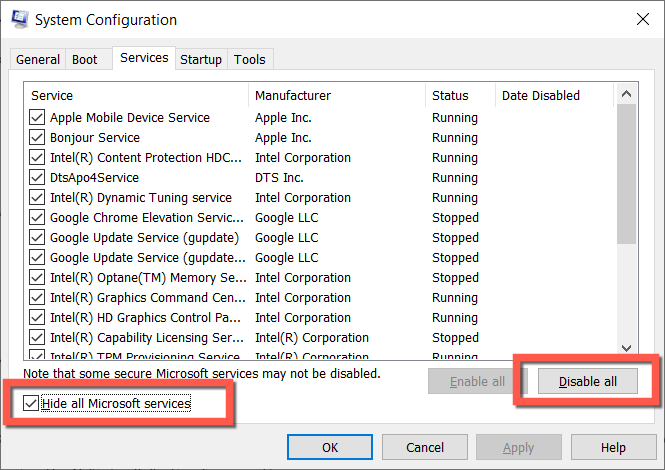Screen dimensions: 665x470
Task: Click the Disable all button
Action: 587,381
